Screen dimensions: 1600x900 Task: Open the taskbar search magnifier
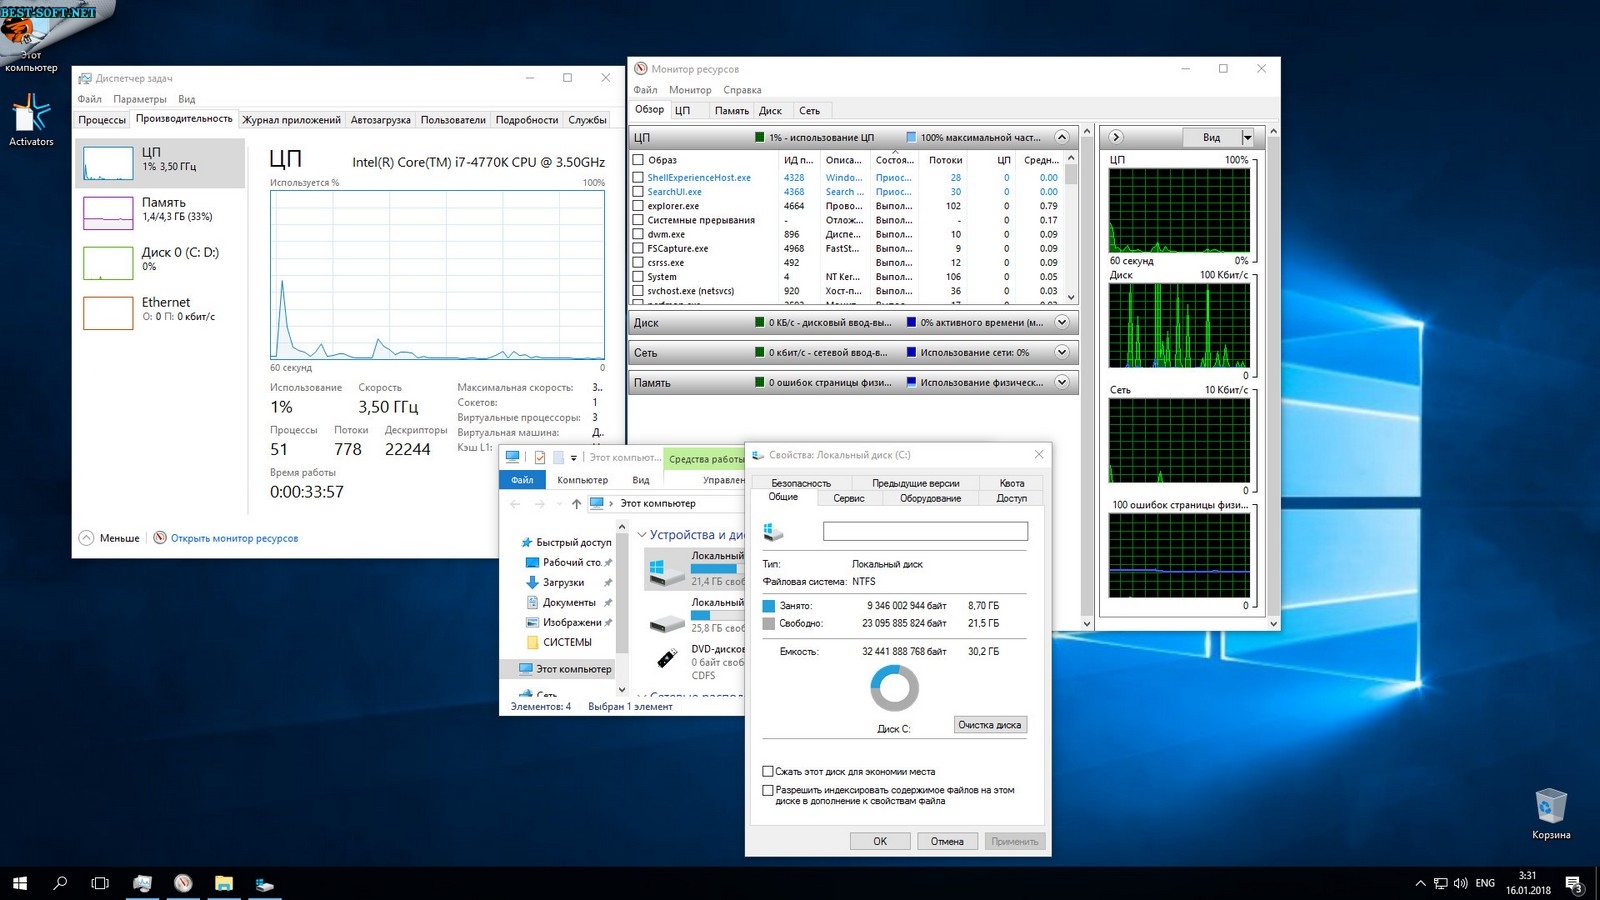click(x=60, y=883)
